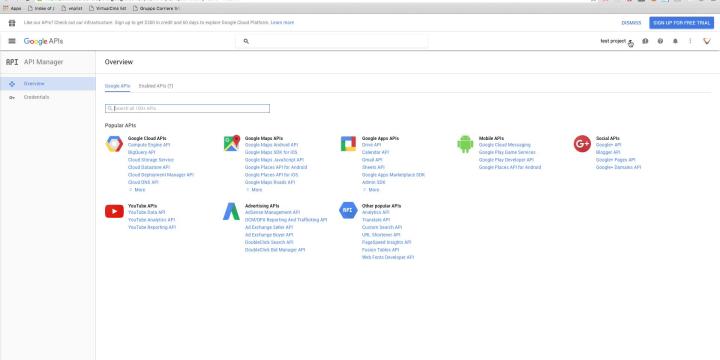Open Google Apps Marketplace SDK link
The width and height of the screenshot is (720, 360).
(x=393, y=175)
